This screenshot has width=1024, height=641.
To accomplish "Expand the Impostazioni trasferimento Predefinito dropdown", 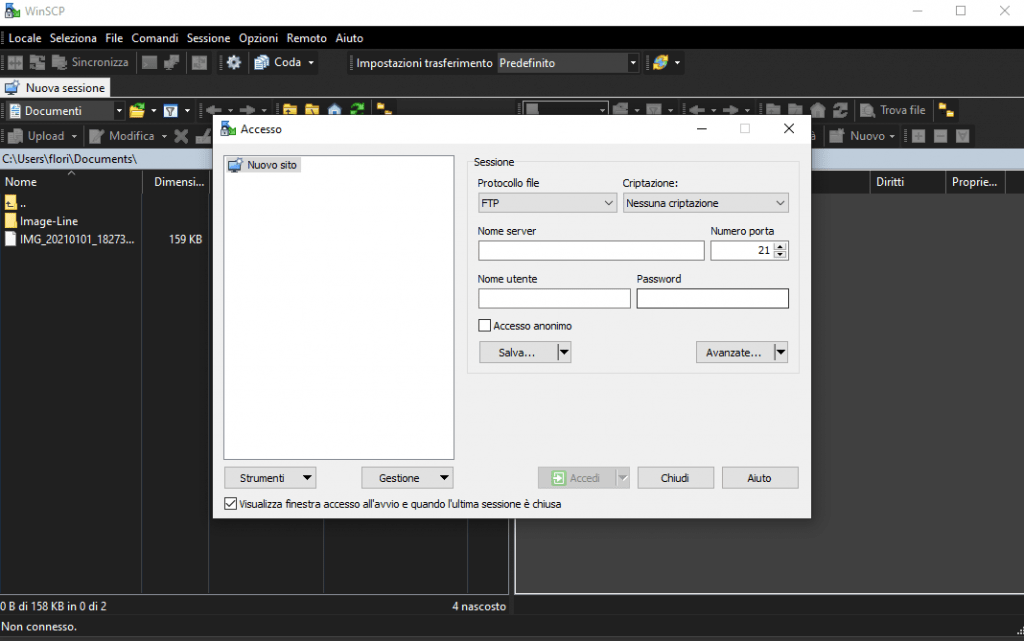I will (632, 62).
